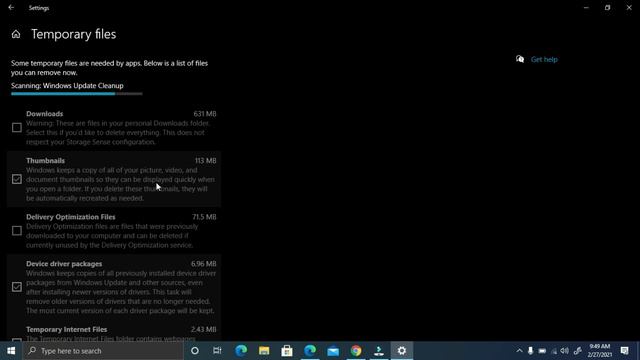Restore down the Settings window
This screenshot has height=360, width=640.
pos(607,7)
